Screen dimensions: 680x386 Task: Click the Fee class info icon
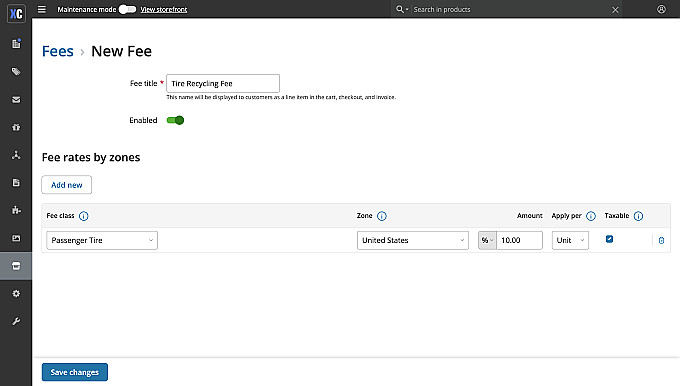[84, 216]
